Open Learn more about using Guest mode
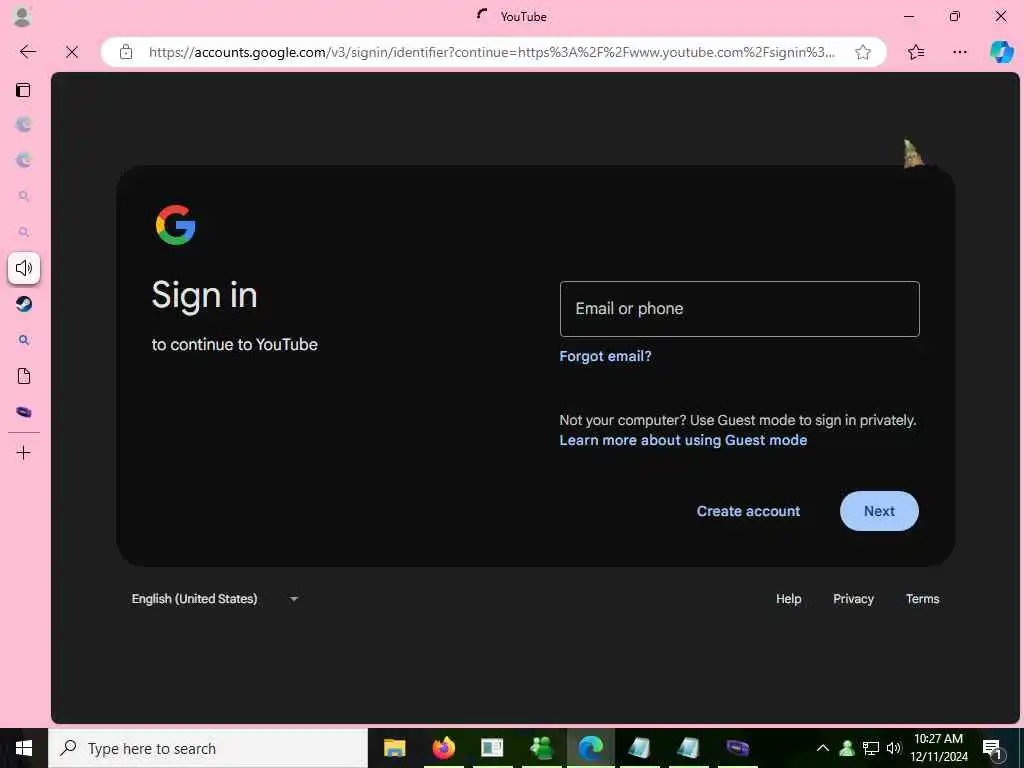Image resolution: width=1024 pixels, height=768 pixels. pos(683,440)
